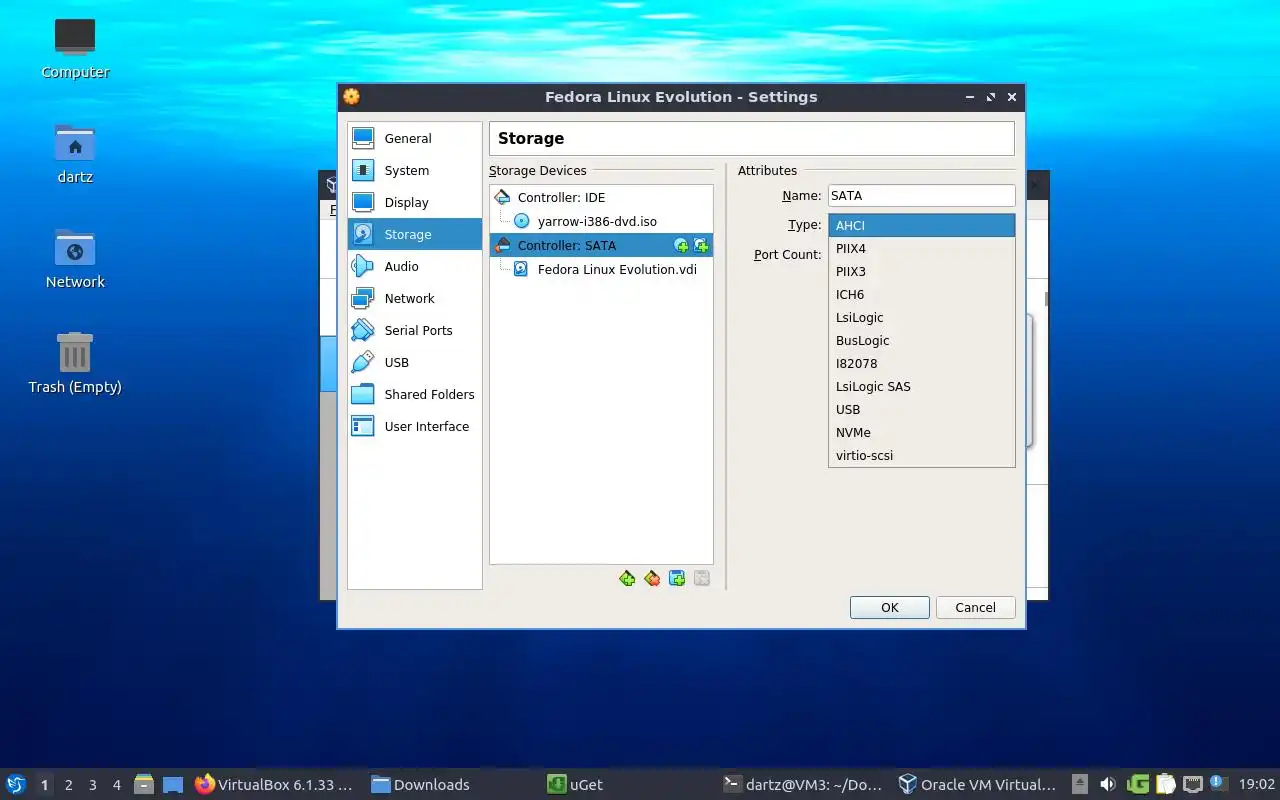Switch to workspace 4
This screenshot has width=1280, height=800.
click(117, 785)
